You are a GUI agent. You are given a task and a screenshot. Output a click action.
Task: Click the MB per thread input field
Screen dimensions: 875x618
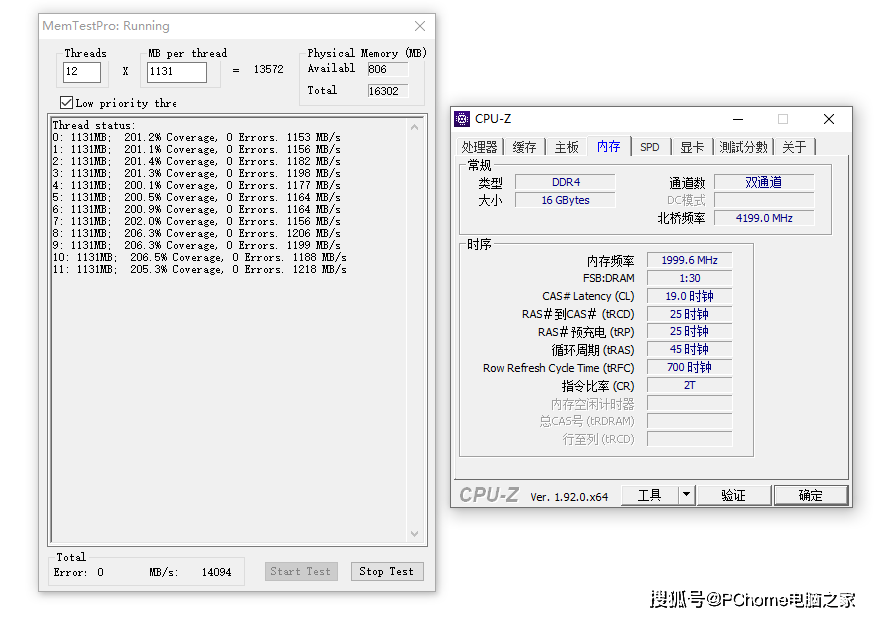point(177,72)
